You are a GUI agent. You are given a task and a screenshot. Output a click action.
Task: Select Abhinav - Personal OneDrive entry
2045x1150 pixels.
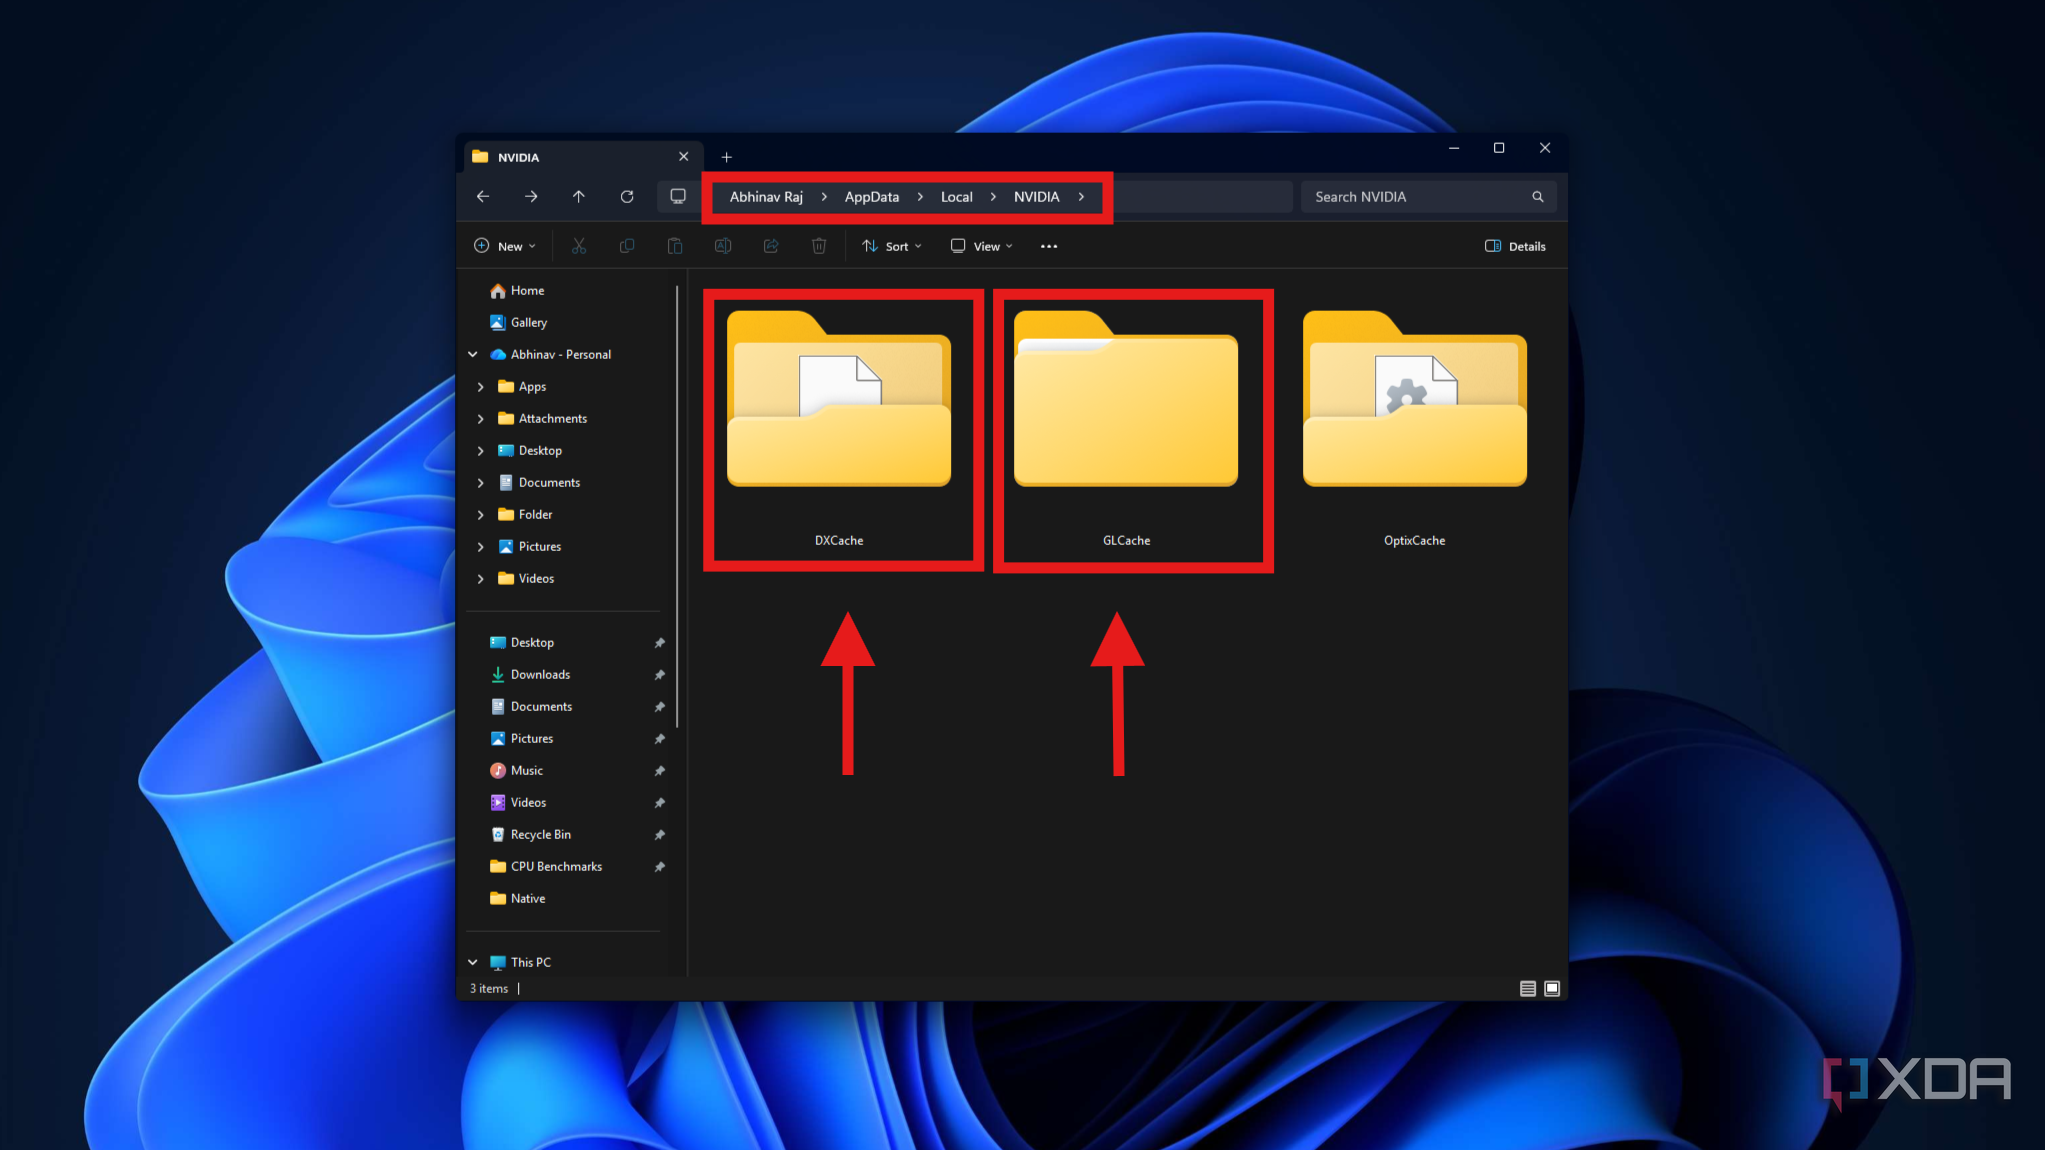point(550,355)
